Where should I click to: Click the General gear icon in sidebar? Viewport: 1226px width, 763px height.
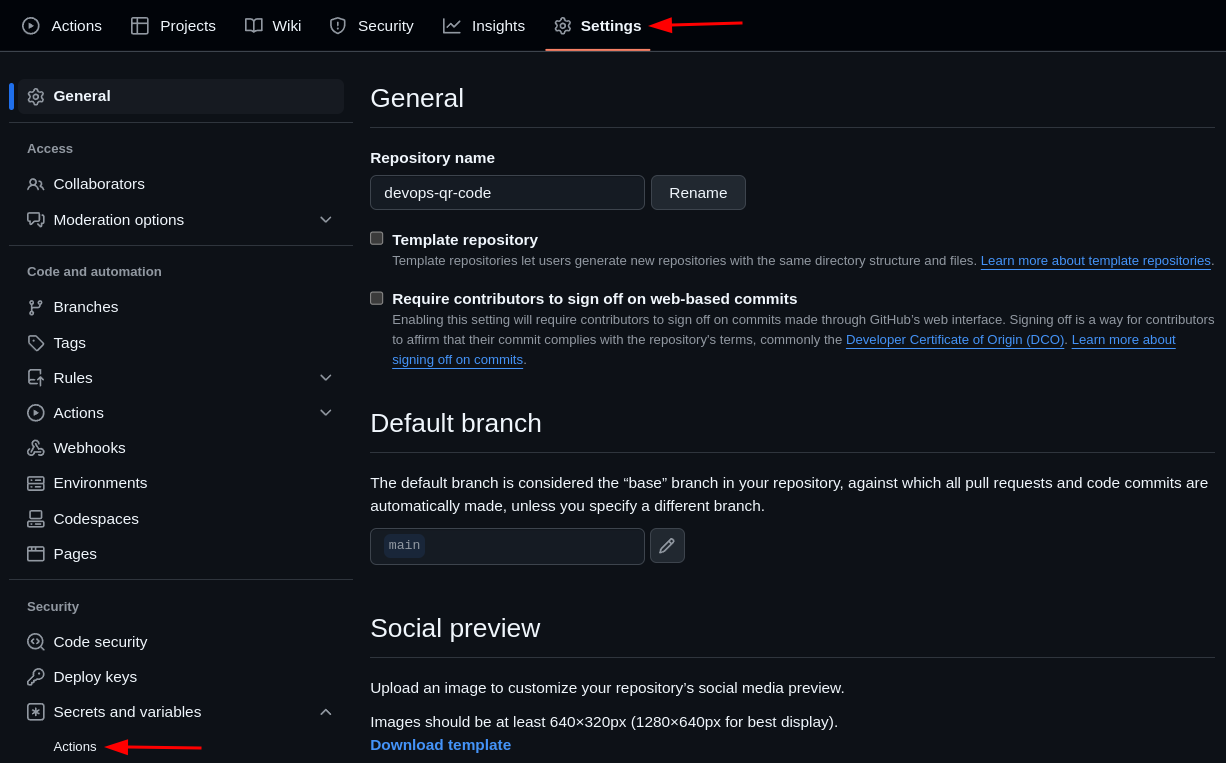(36, 97)
